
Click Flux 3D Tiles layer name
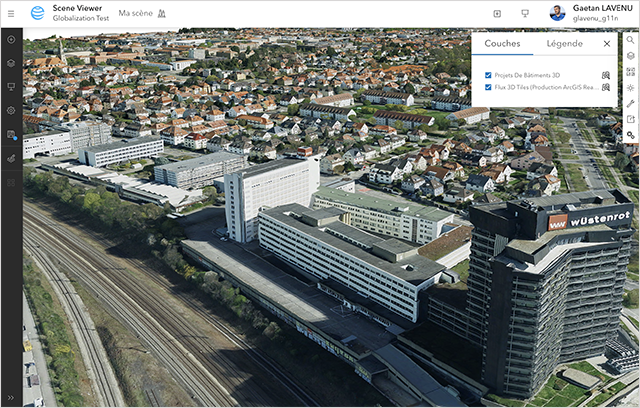point(547,87)
